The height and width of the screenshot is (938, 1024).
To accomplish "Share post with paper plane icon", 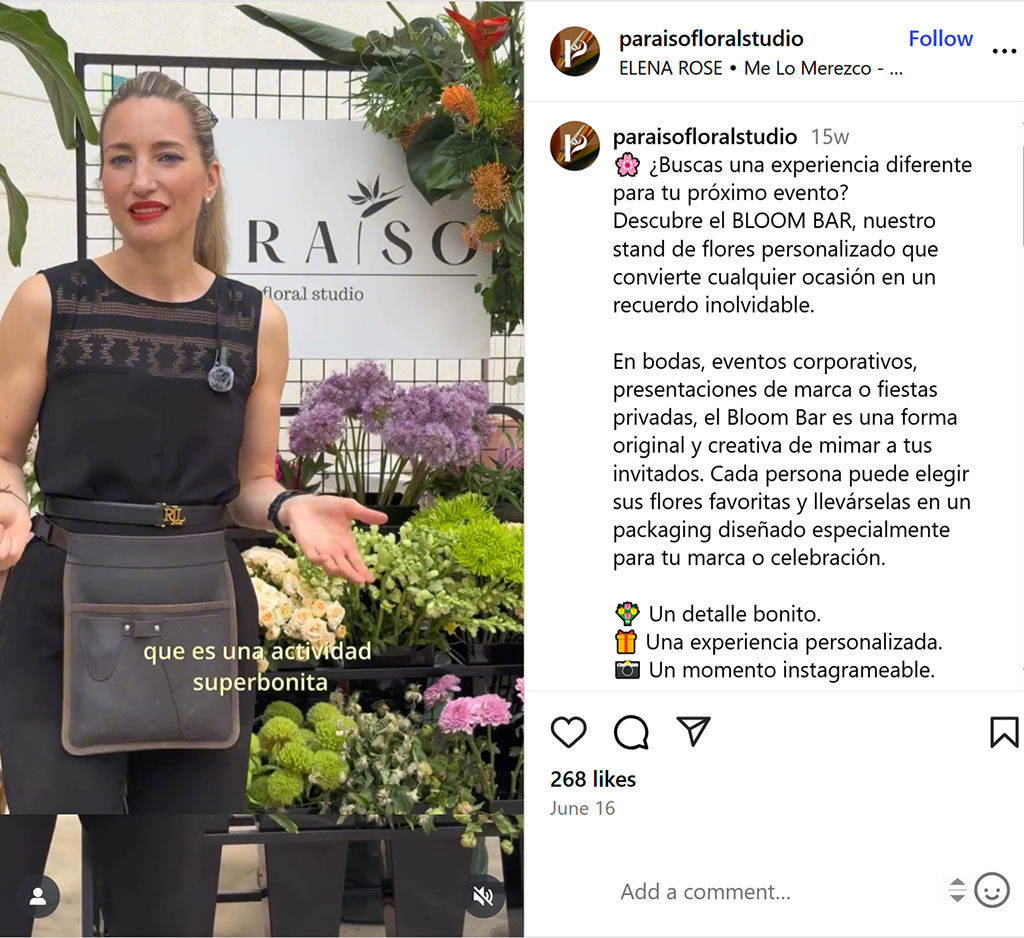I will coord(693,731).
